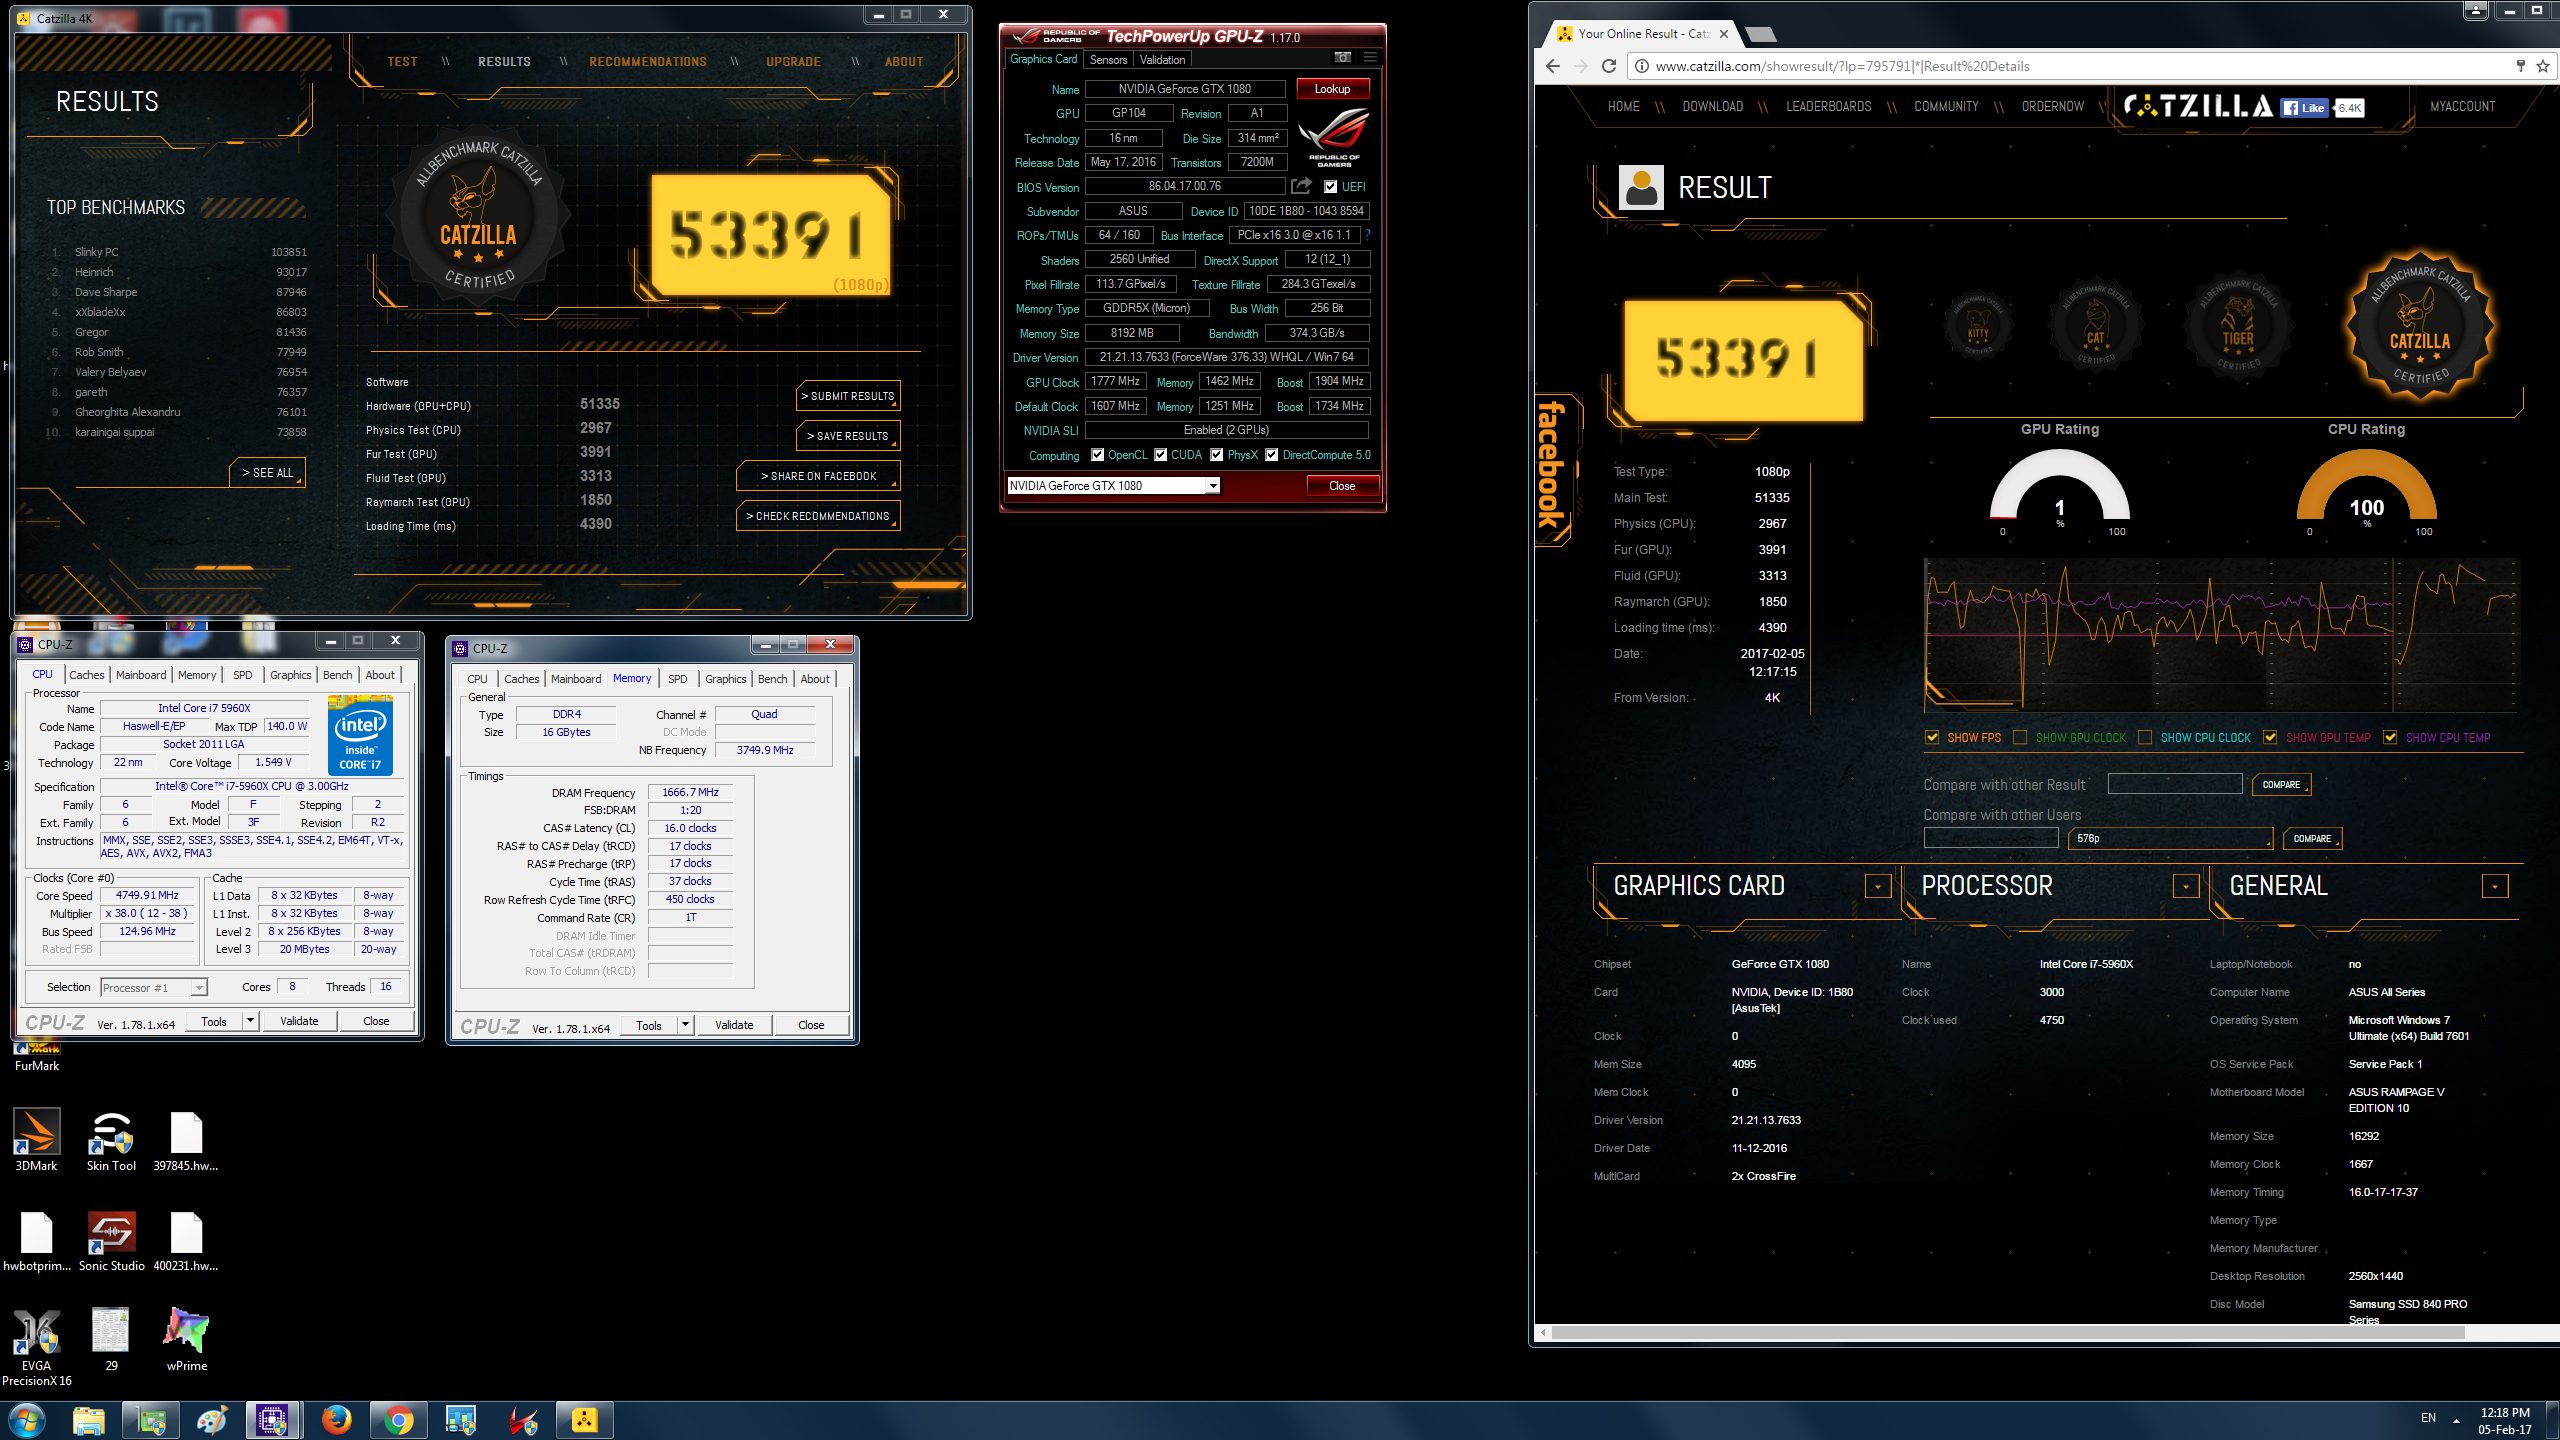Uncheck the SHOW GPU TEMP checkbox

tap(2270, 737)
